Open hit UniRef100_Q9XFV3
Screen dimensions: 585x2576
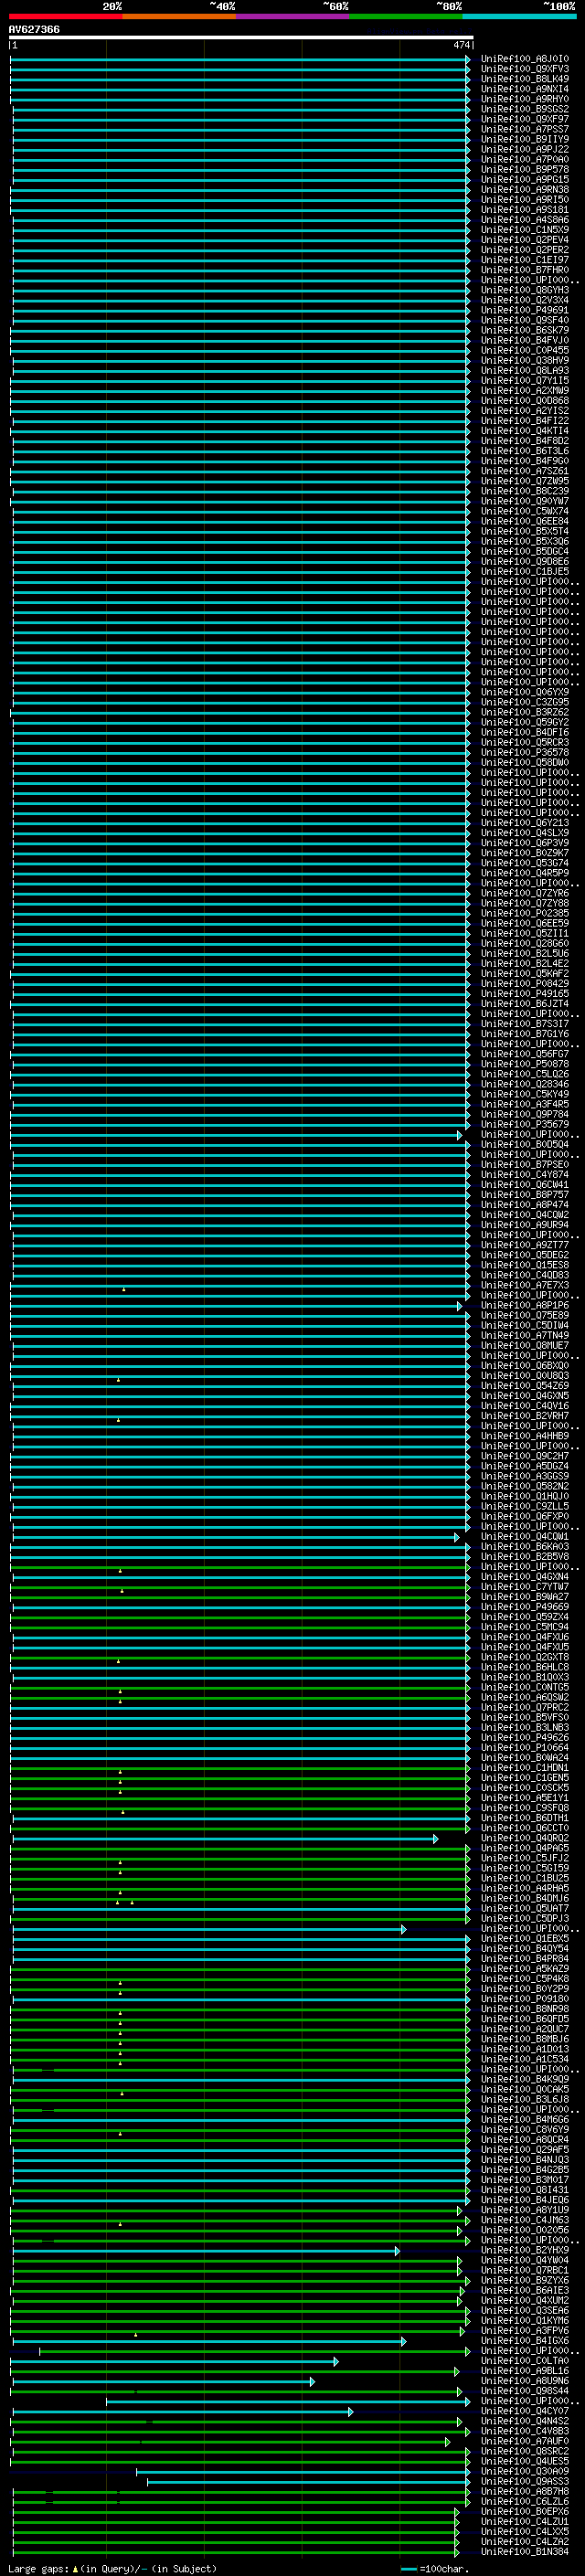[x=525, y=69]
